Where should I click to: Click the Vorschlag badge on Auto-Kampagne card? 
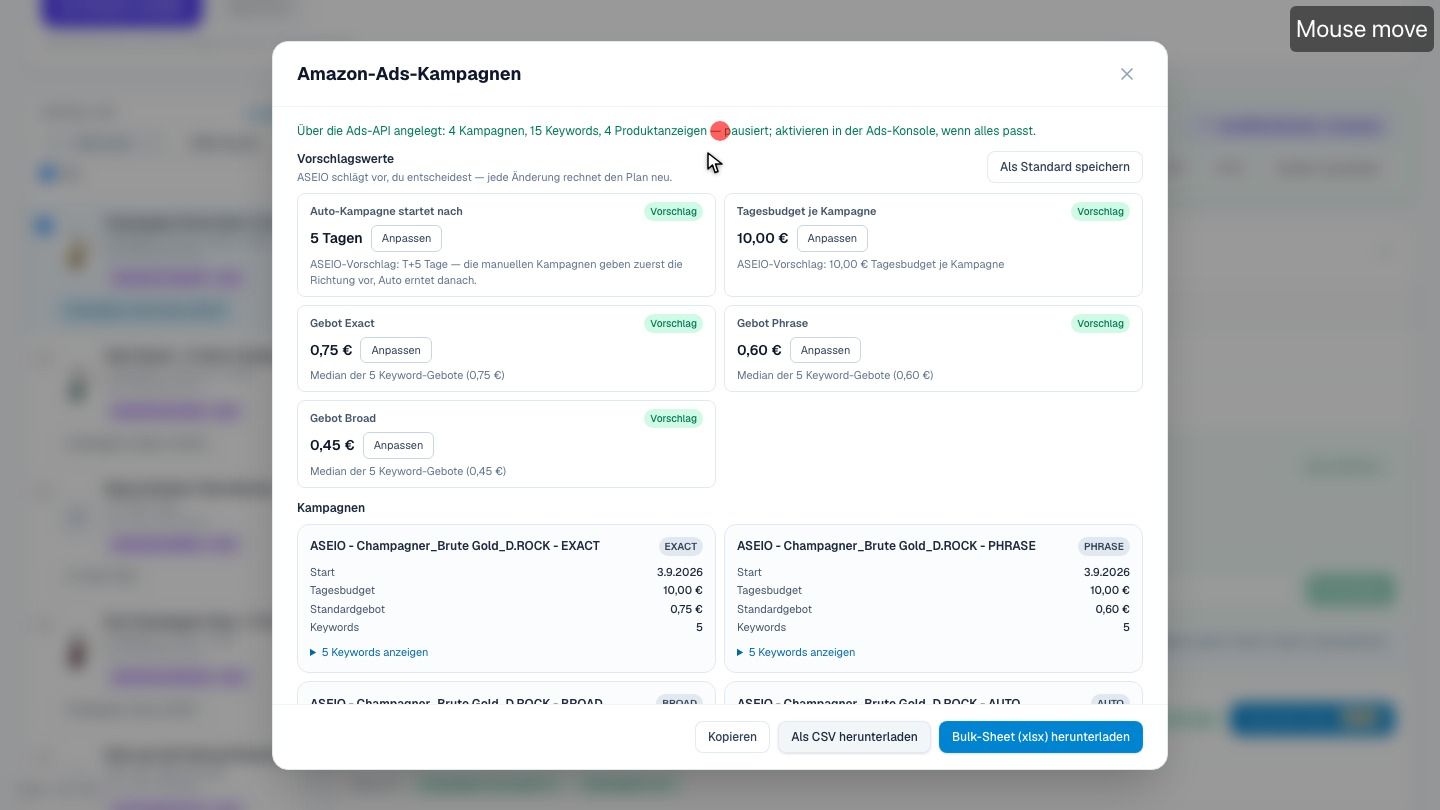(673, 212)
